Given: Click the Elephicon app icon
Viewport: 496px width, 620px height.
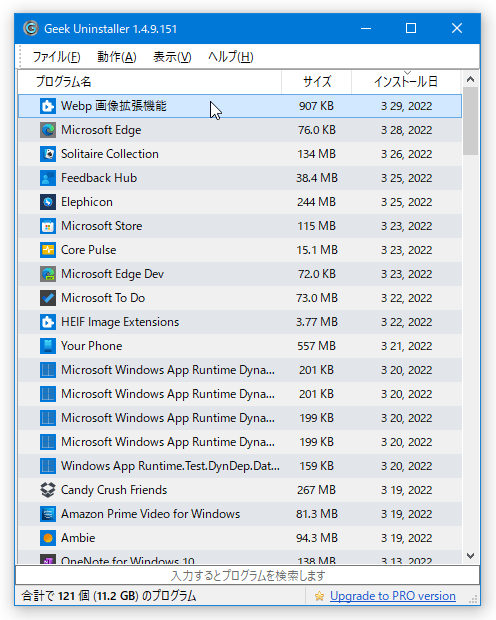Looking at the screenshot, I should pyautogui.click(x=48, y=202).
